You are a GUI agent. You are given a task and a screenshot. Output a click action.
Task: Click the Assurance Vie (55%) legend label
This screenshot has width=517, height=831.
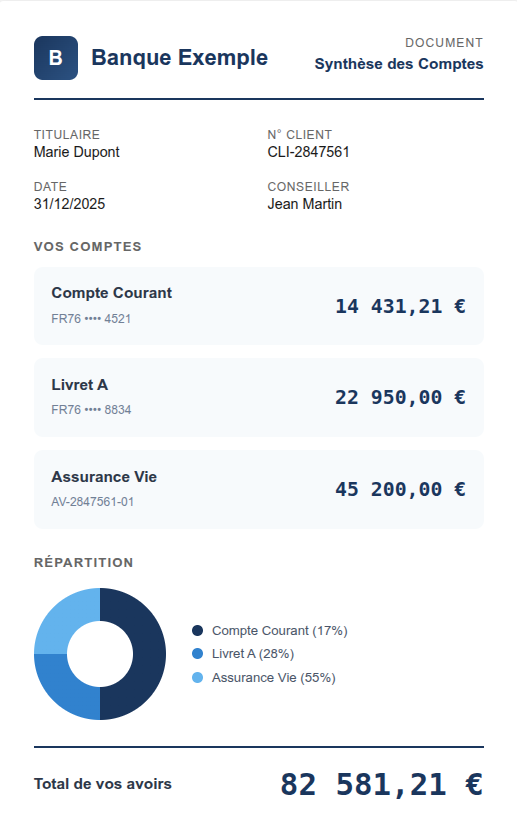click(274, 678)
